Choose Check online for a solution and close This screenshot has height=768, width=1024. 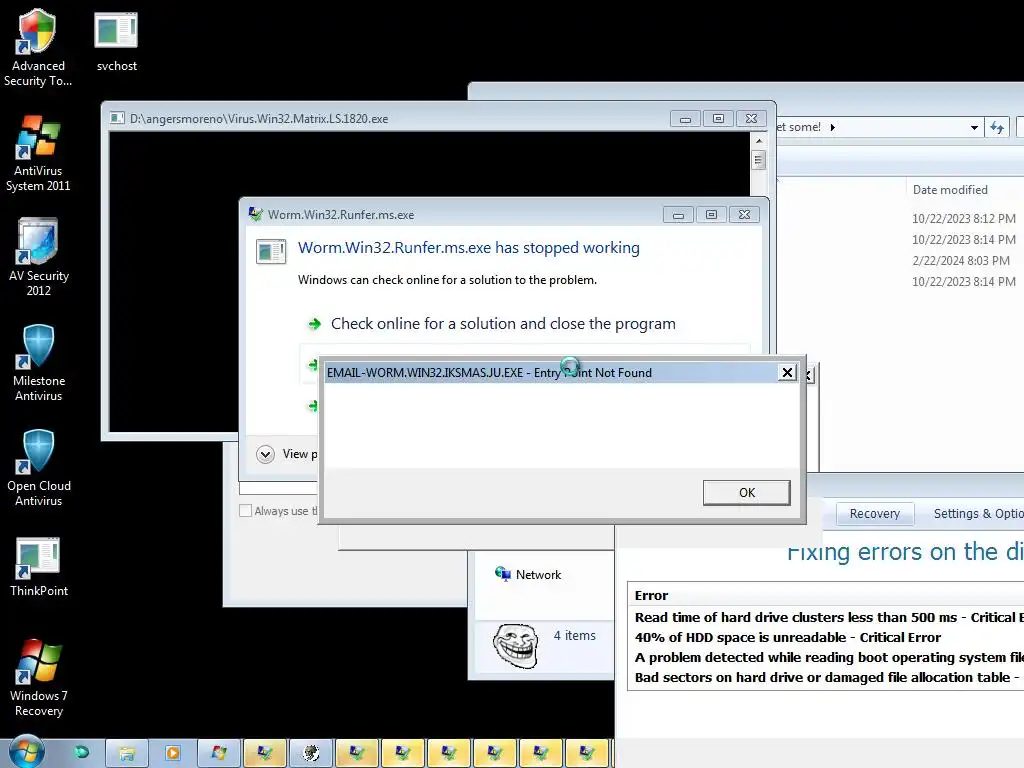(503, 324)
